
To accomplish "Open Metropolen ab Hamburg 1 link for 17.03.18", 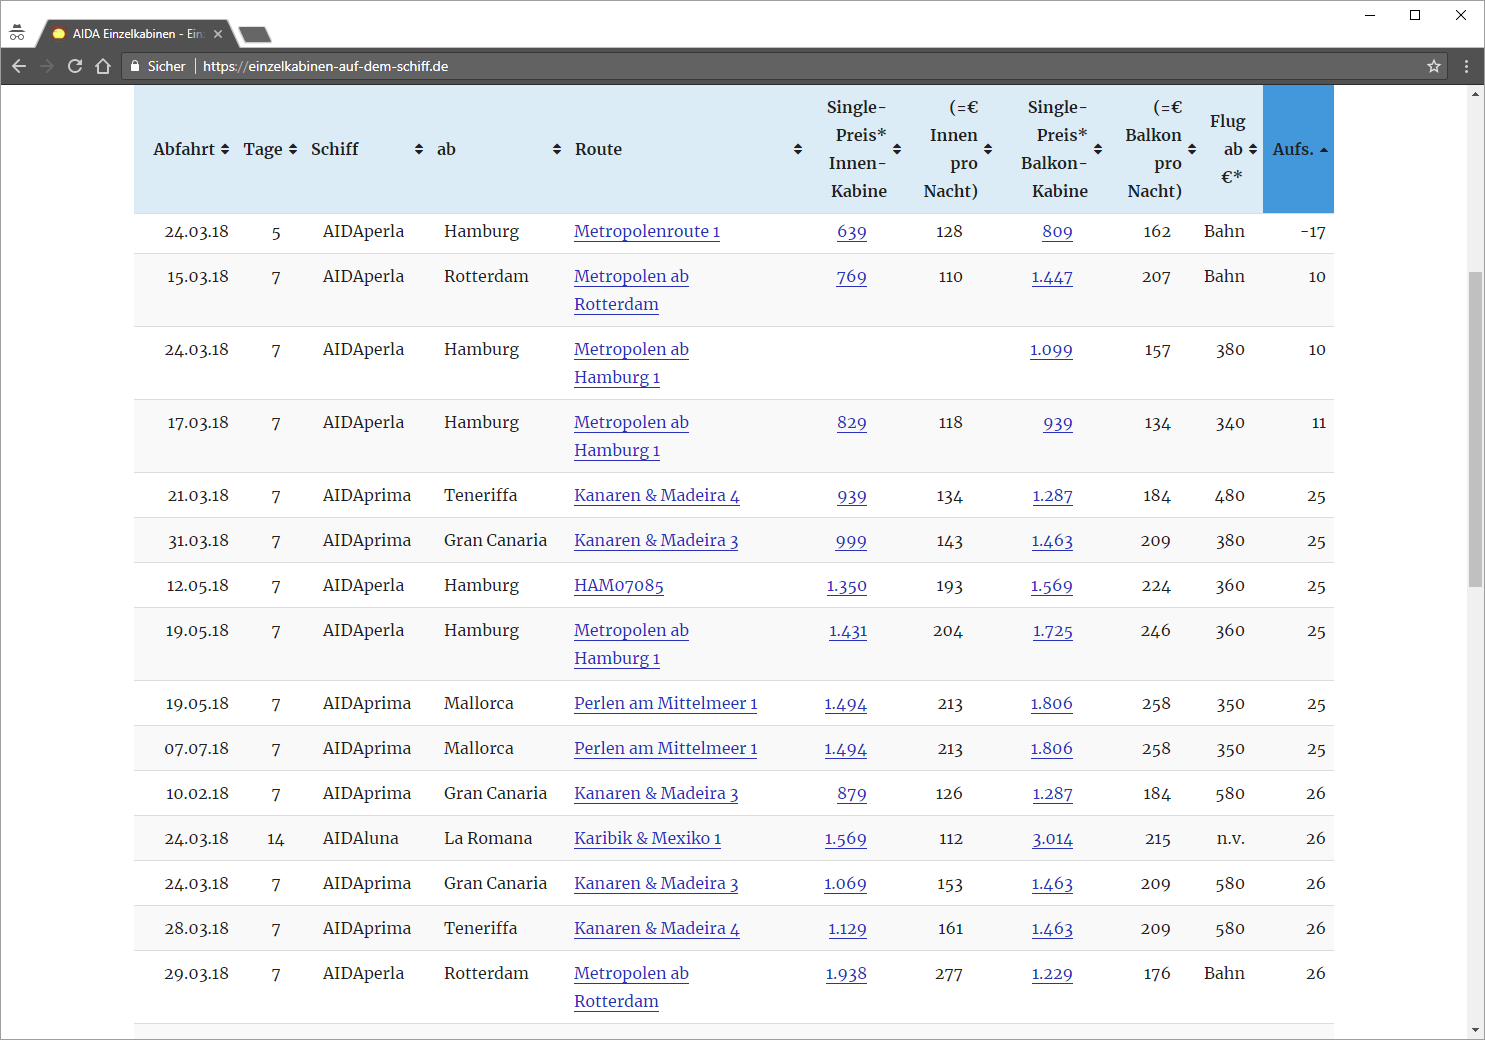I will tap(631, 436).
